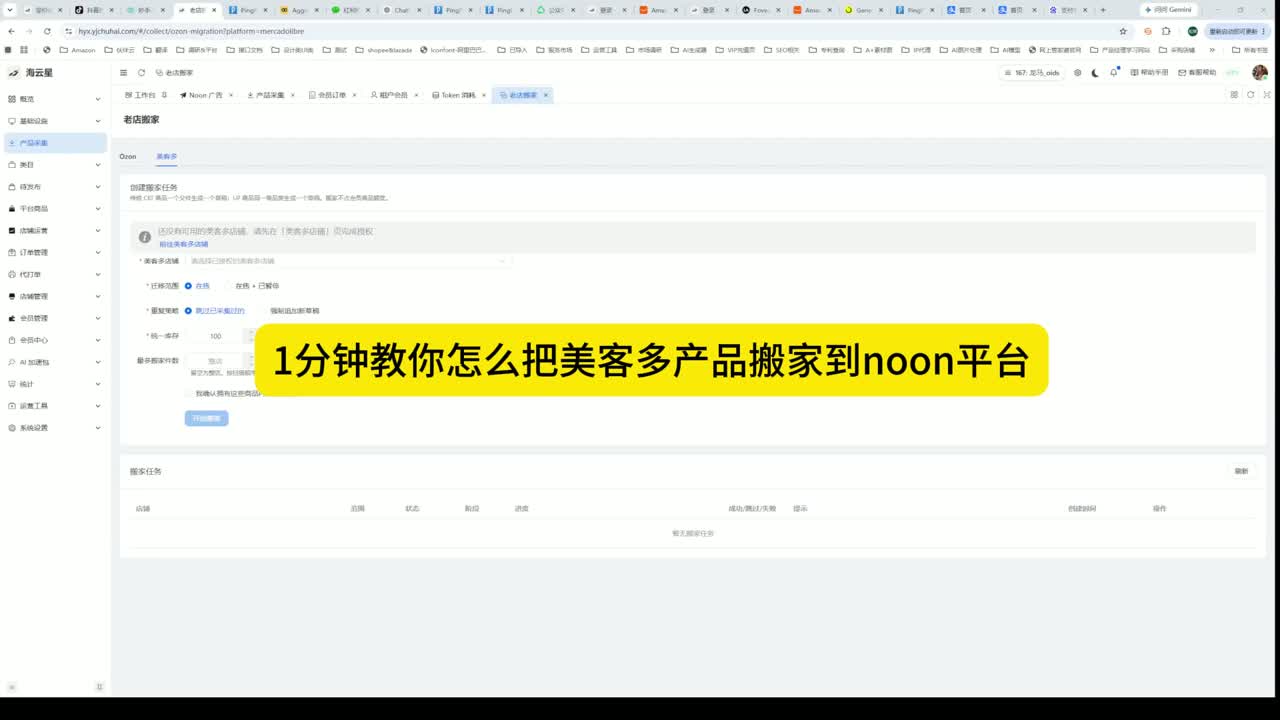Close the 产品采集 tab

292,95
